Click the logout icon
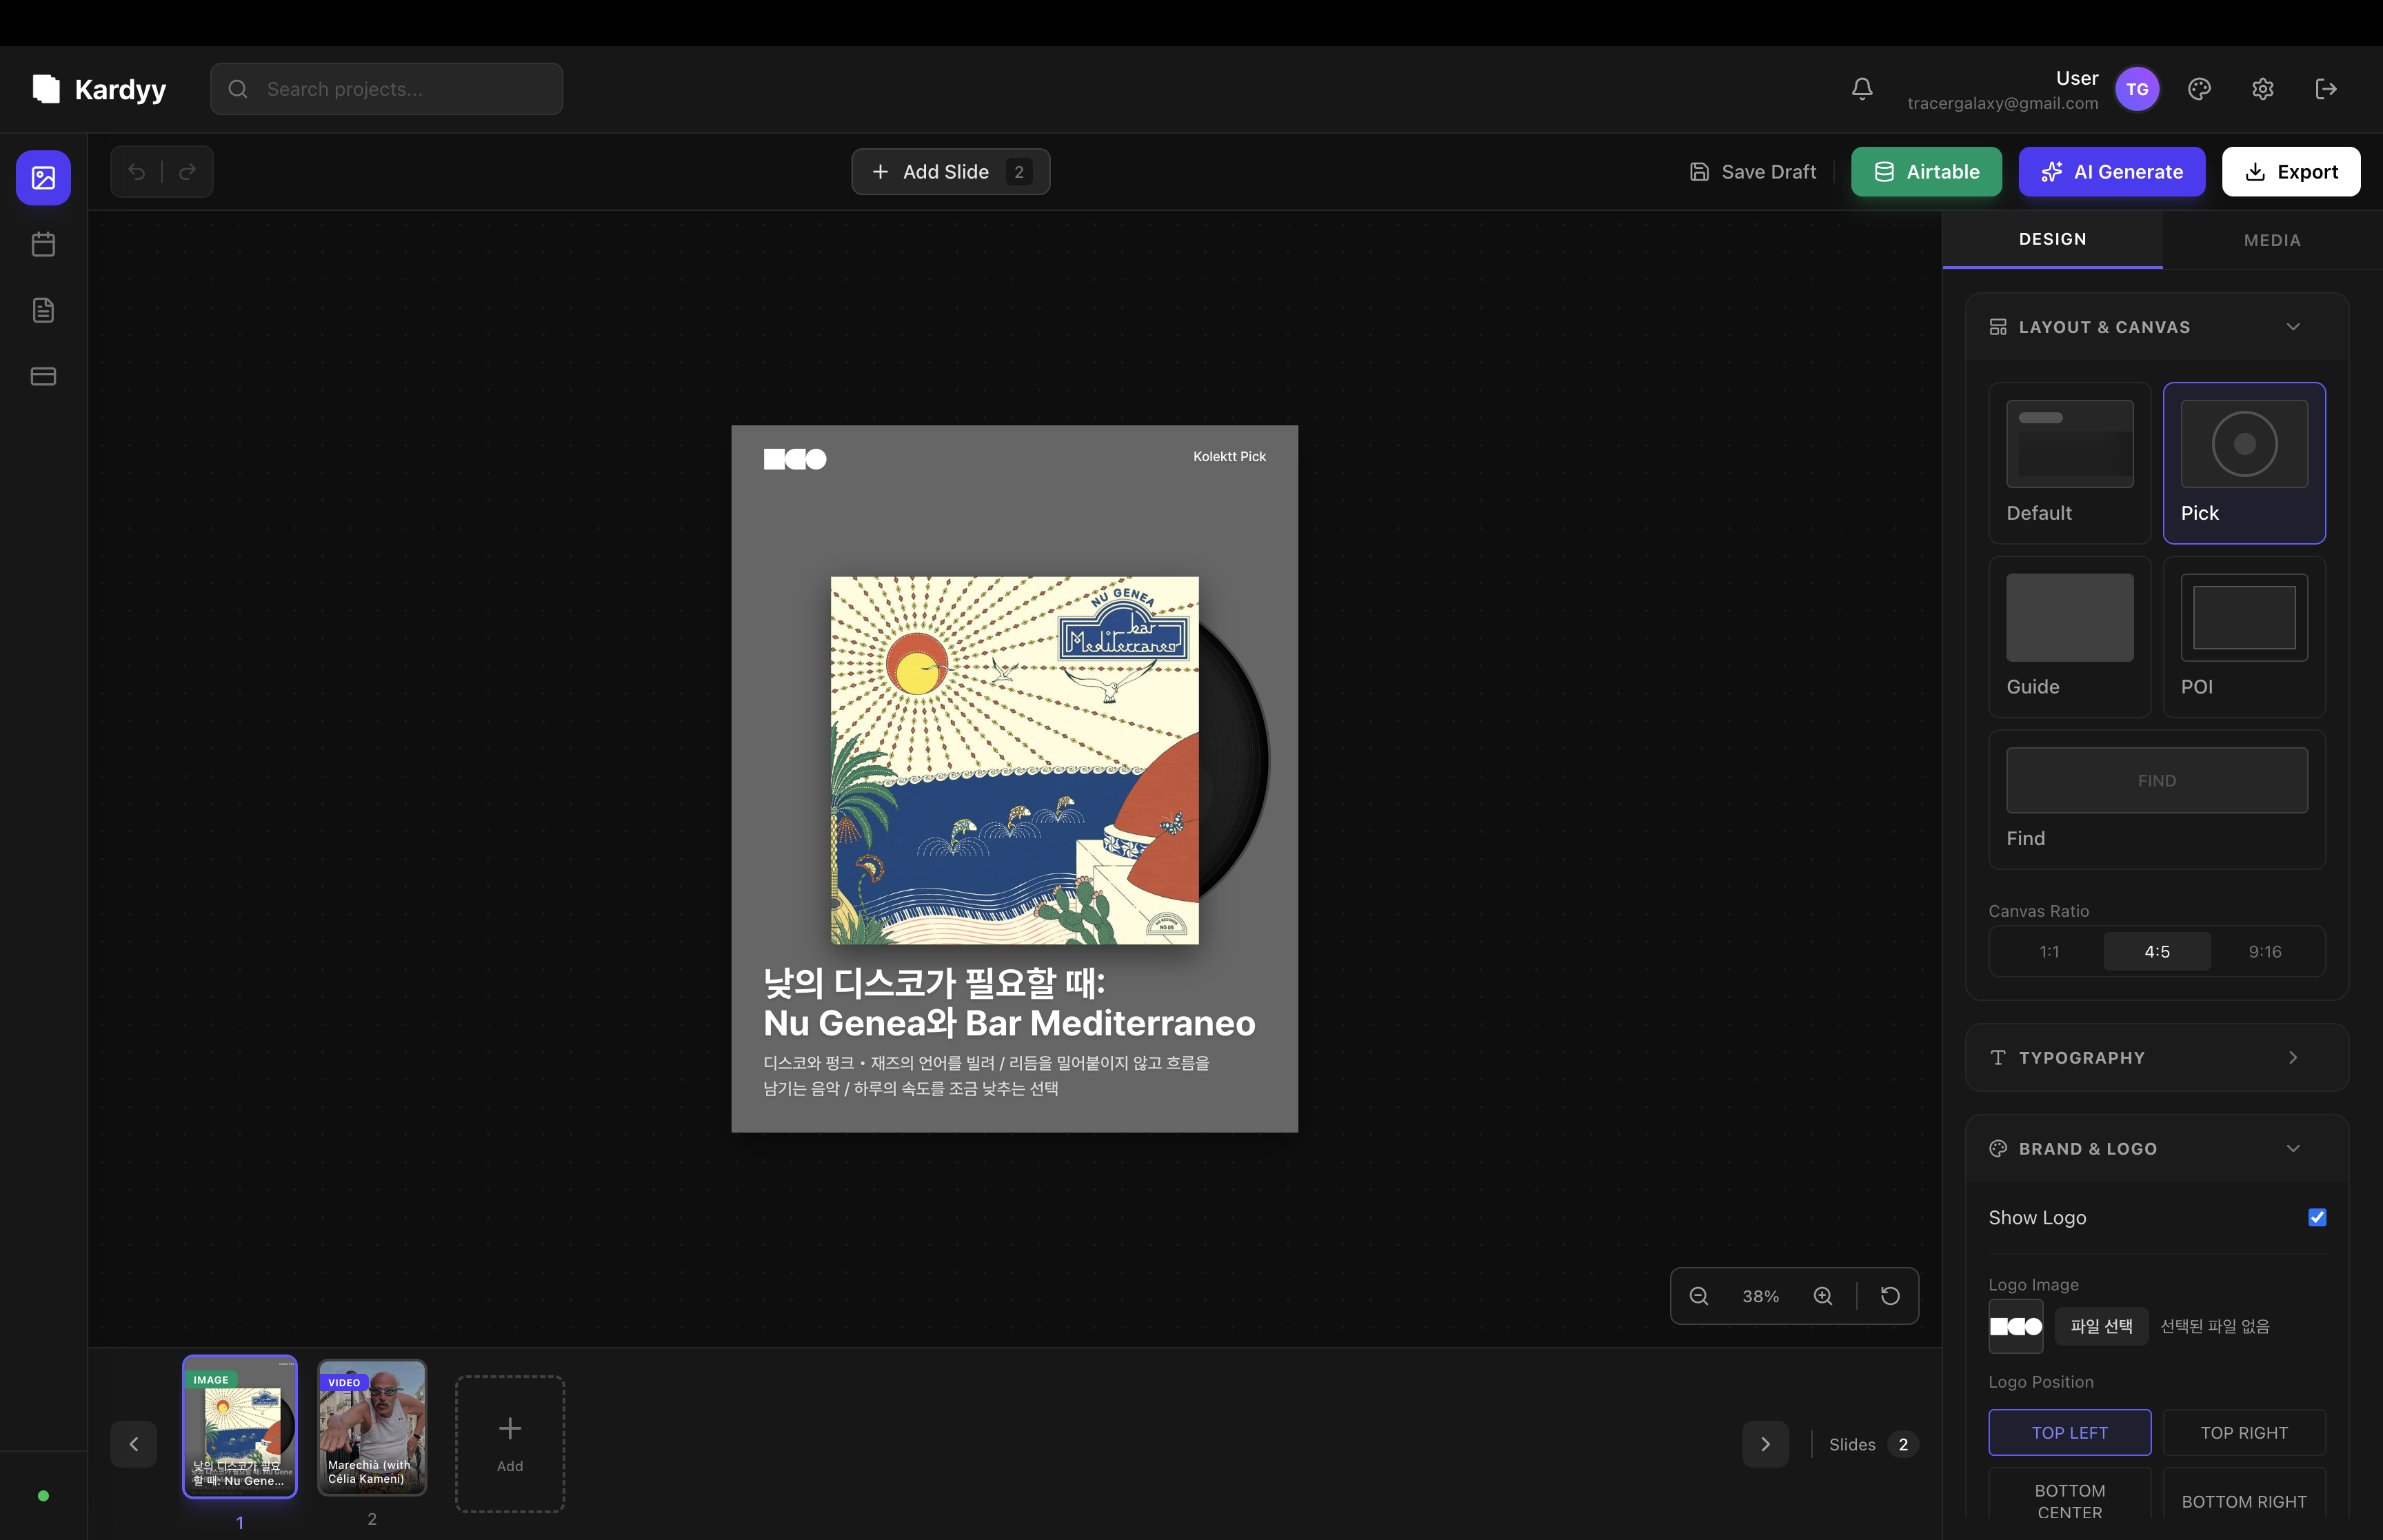Image resolution: width=2383 pixels, height=1540 pixels. click(x=2326, y=89)
